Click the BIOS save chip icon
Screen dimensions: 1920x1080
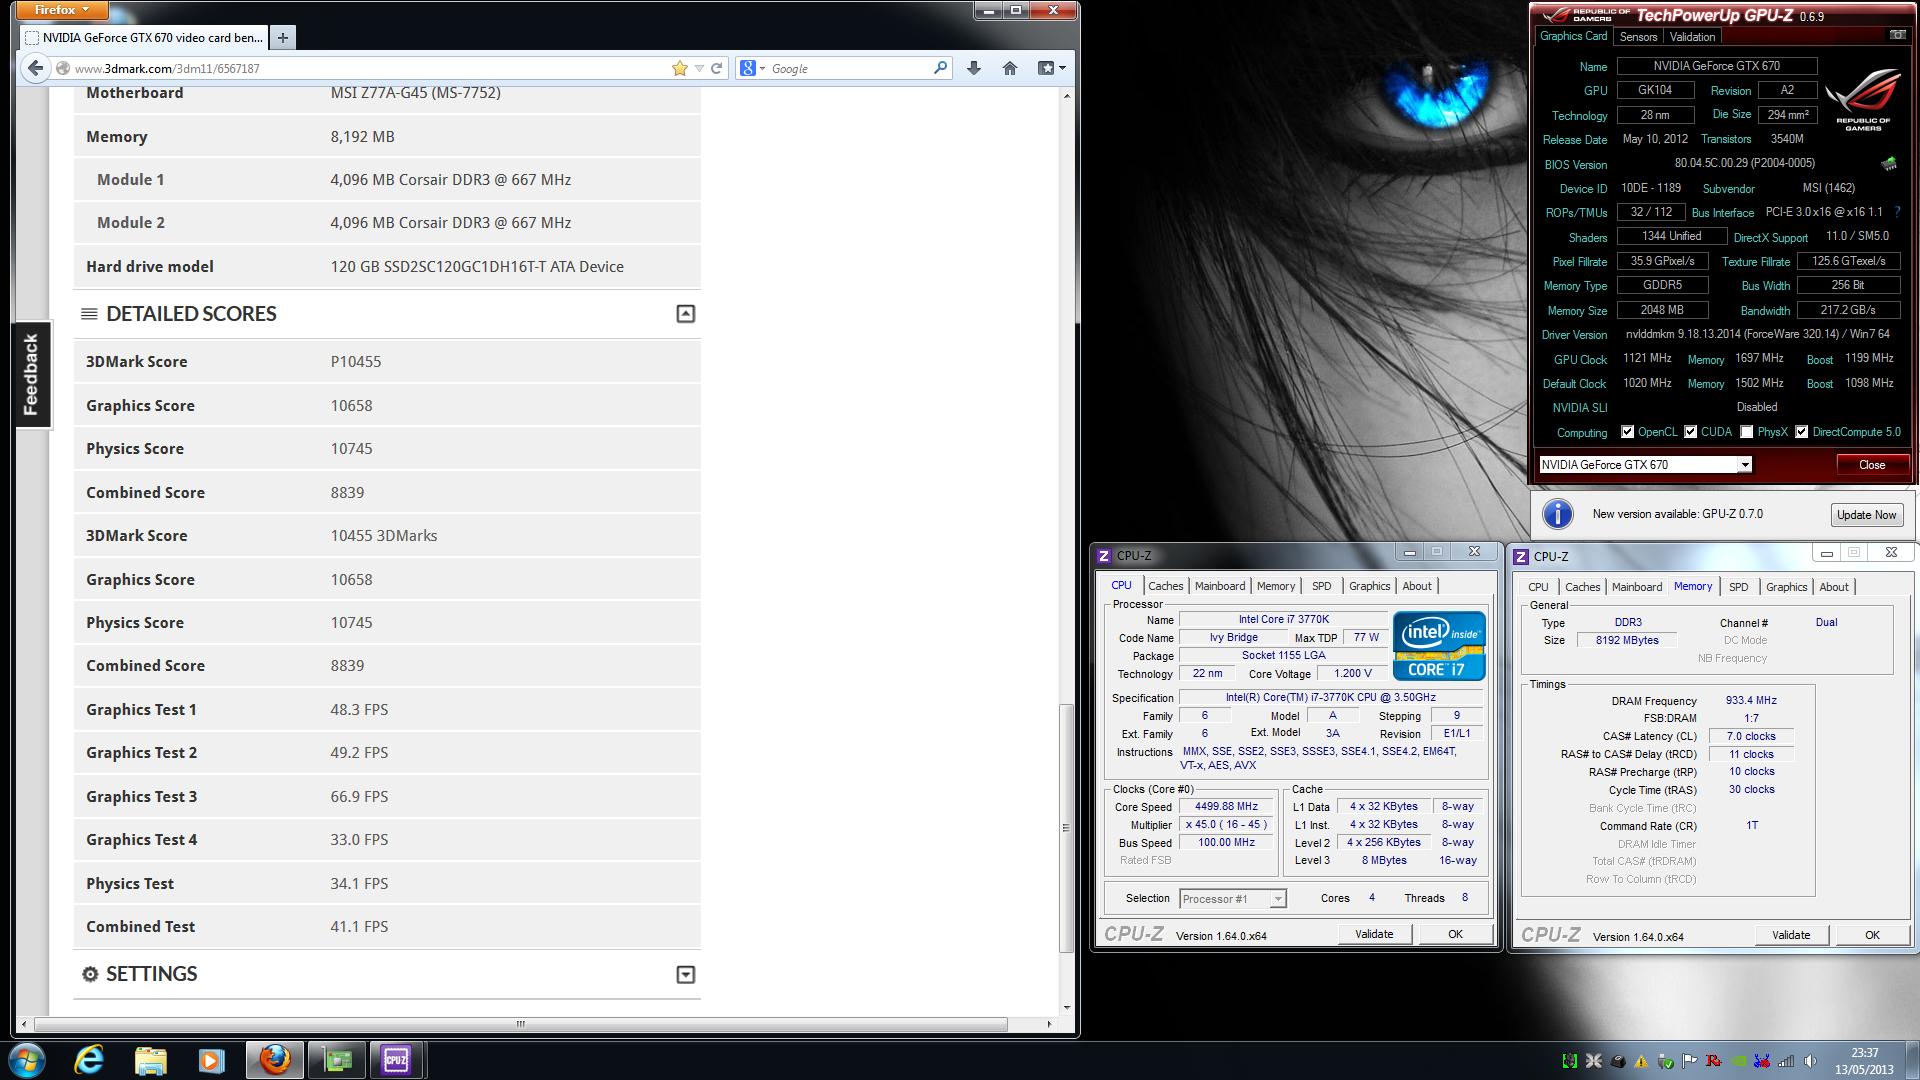tap(1888, 163)
